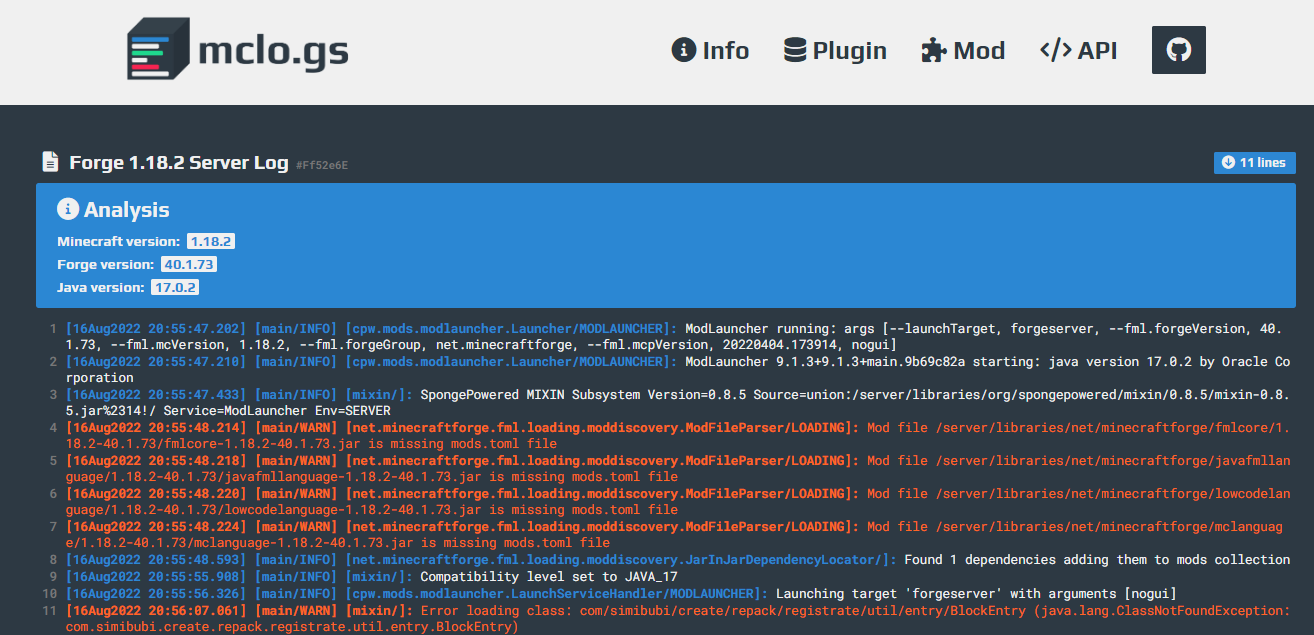Click the Analysis heading

click(127, 210)
